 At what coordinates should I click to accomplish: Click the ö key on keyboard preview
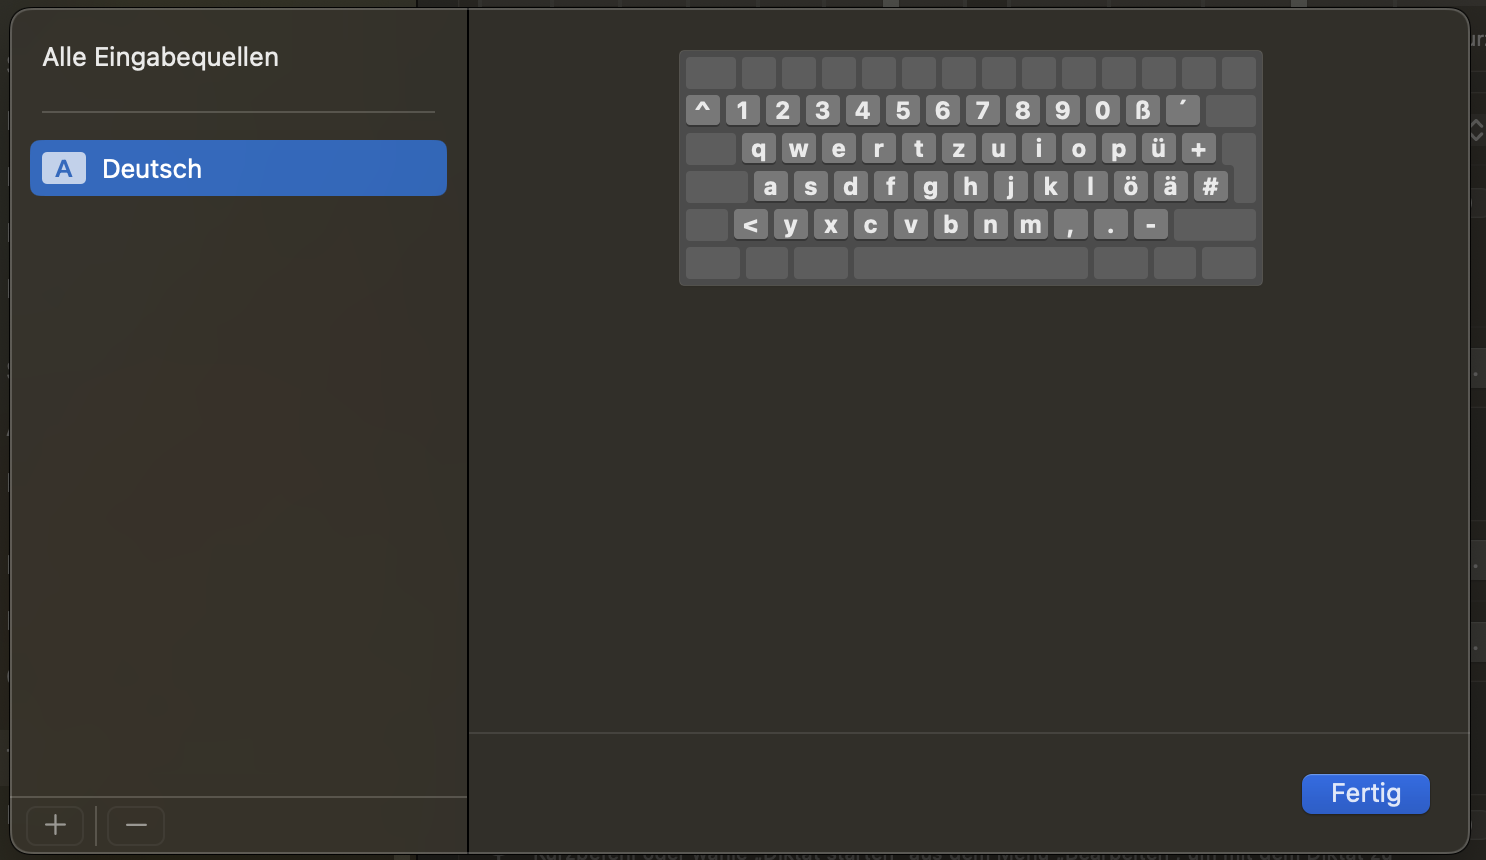point(1130,186)
